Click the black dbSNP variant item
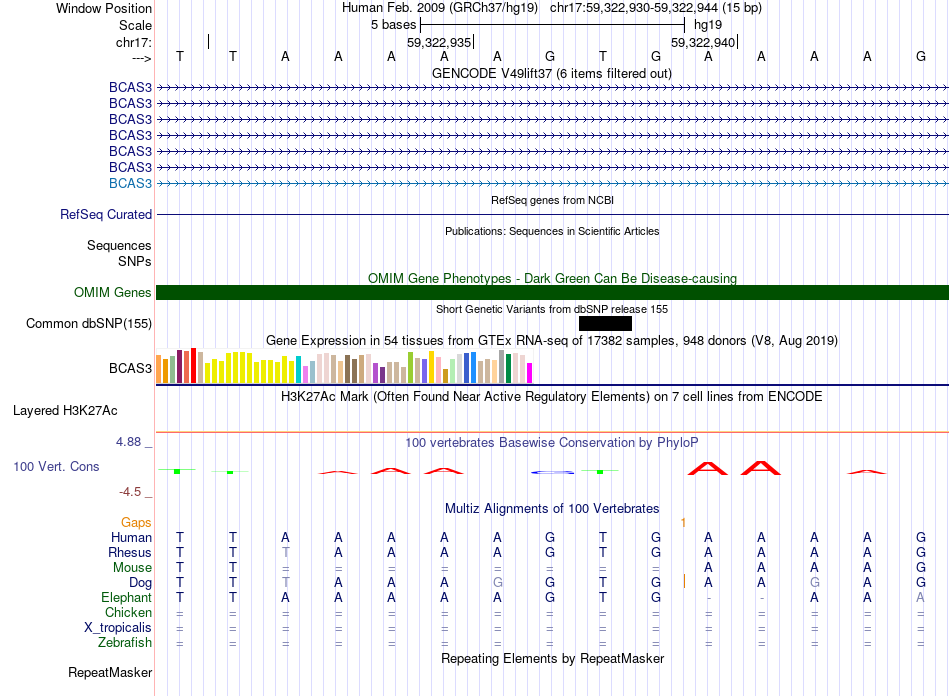950x696 pixels. coord(605,323)
